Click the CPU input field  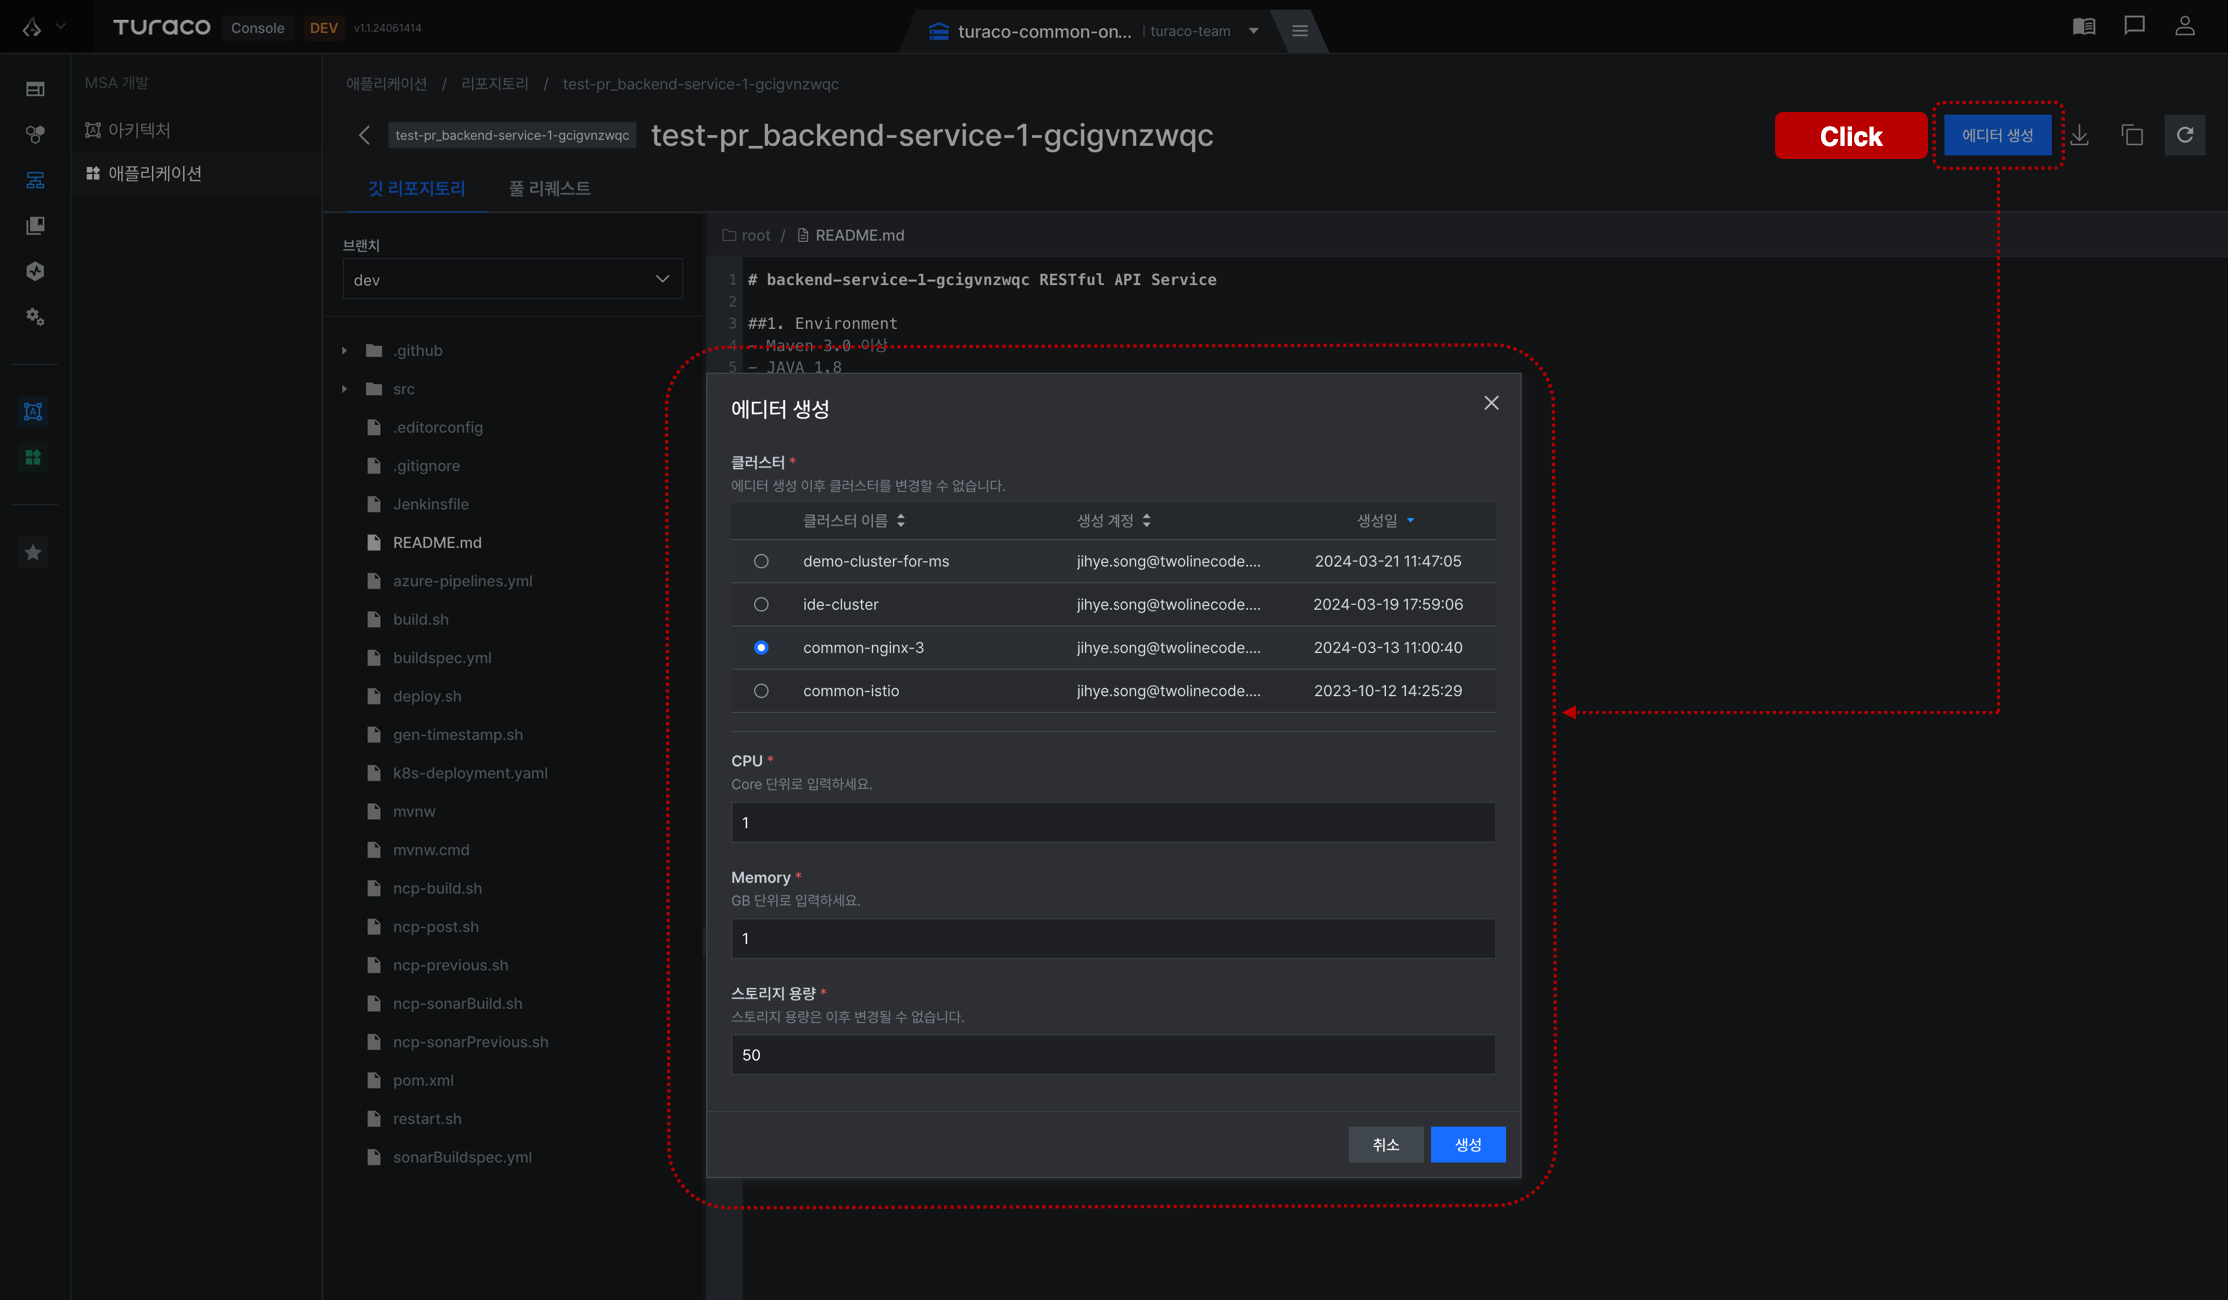(x=1113, y=822)
